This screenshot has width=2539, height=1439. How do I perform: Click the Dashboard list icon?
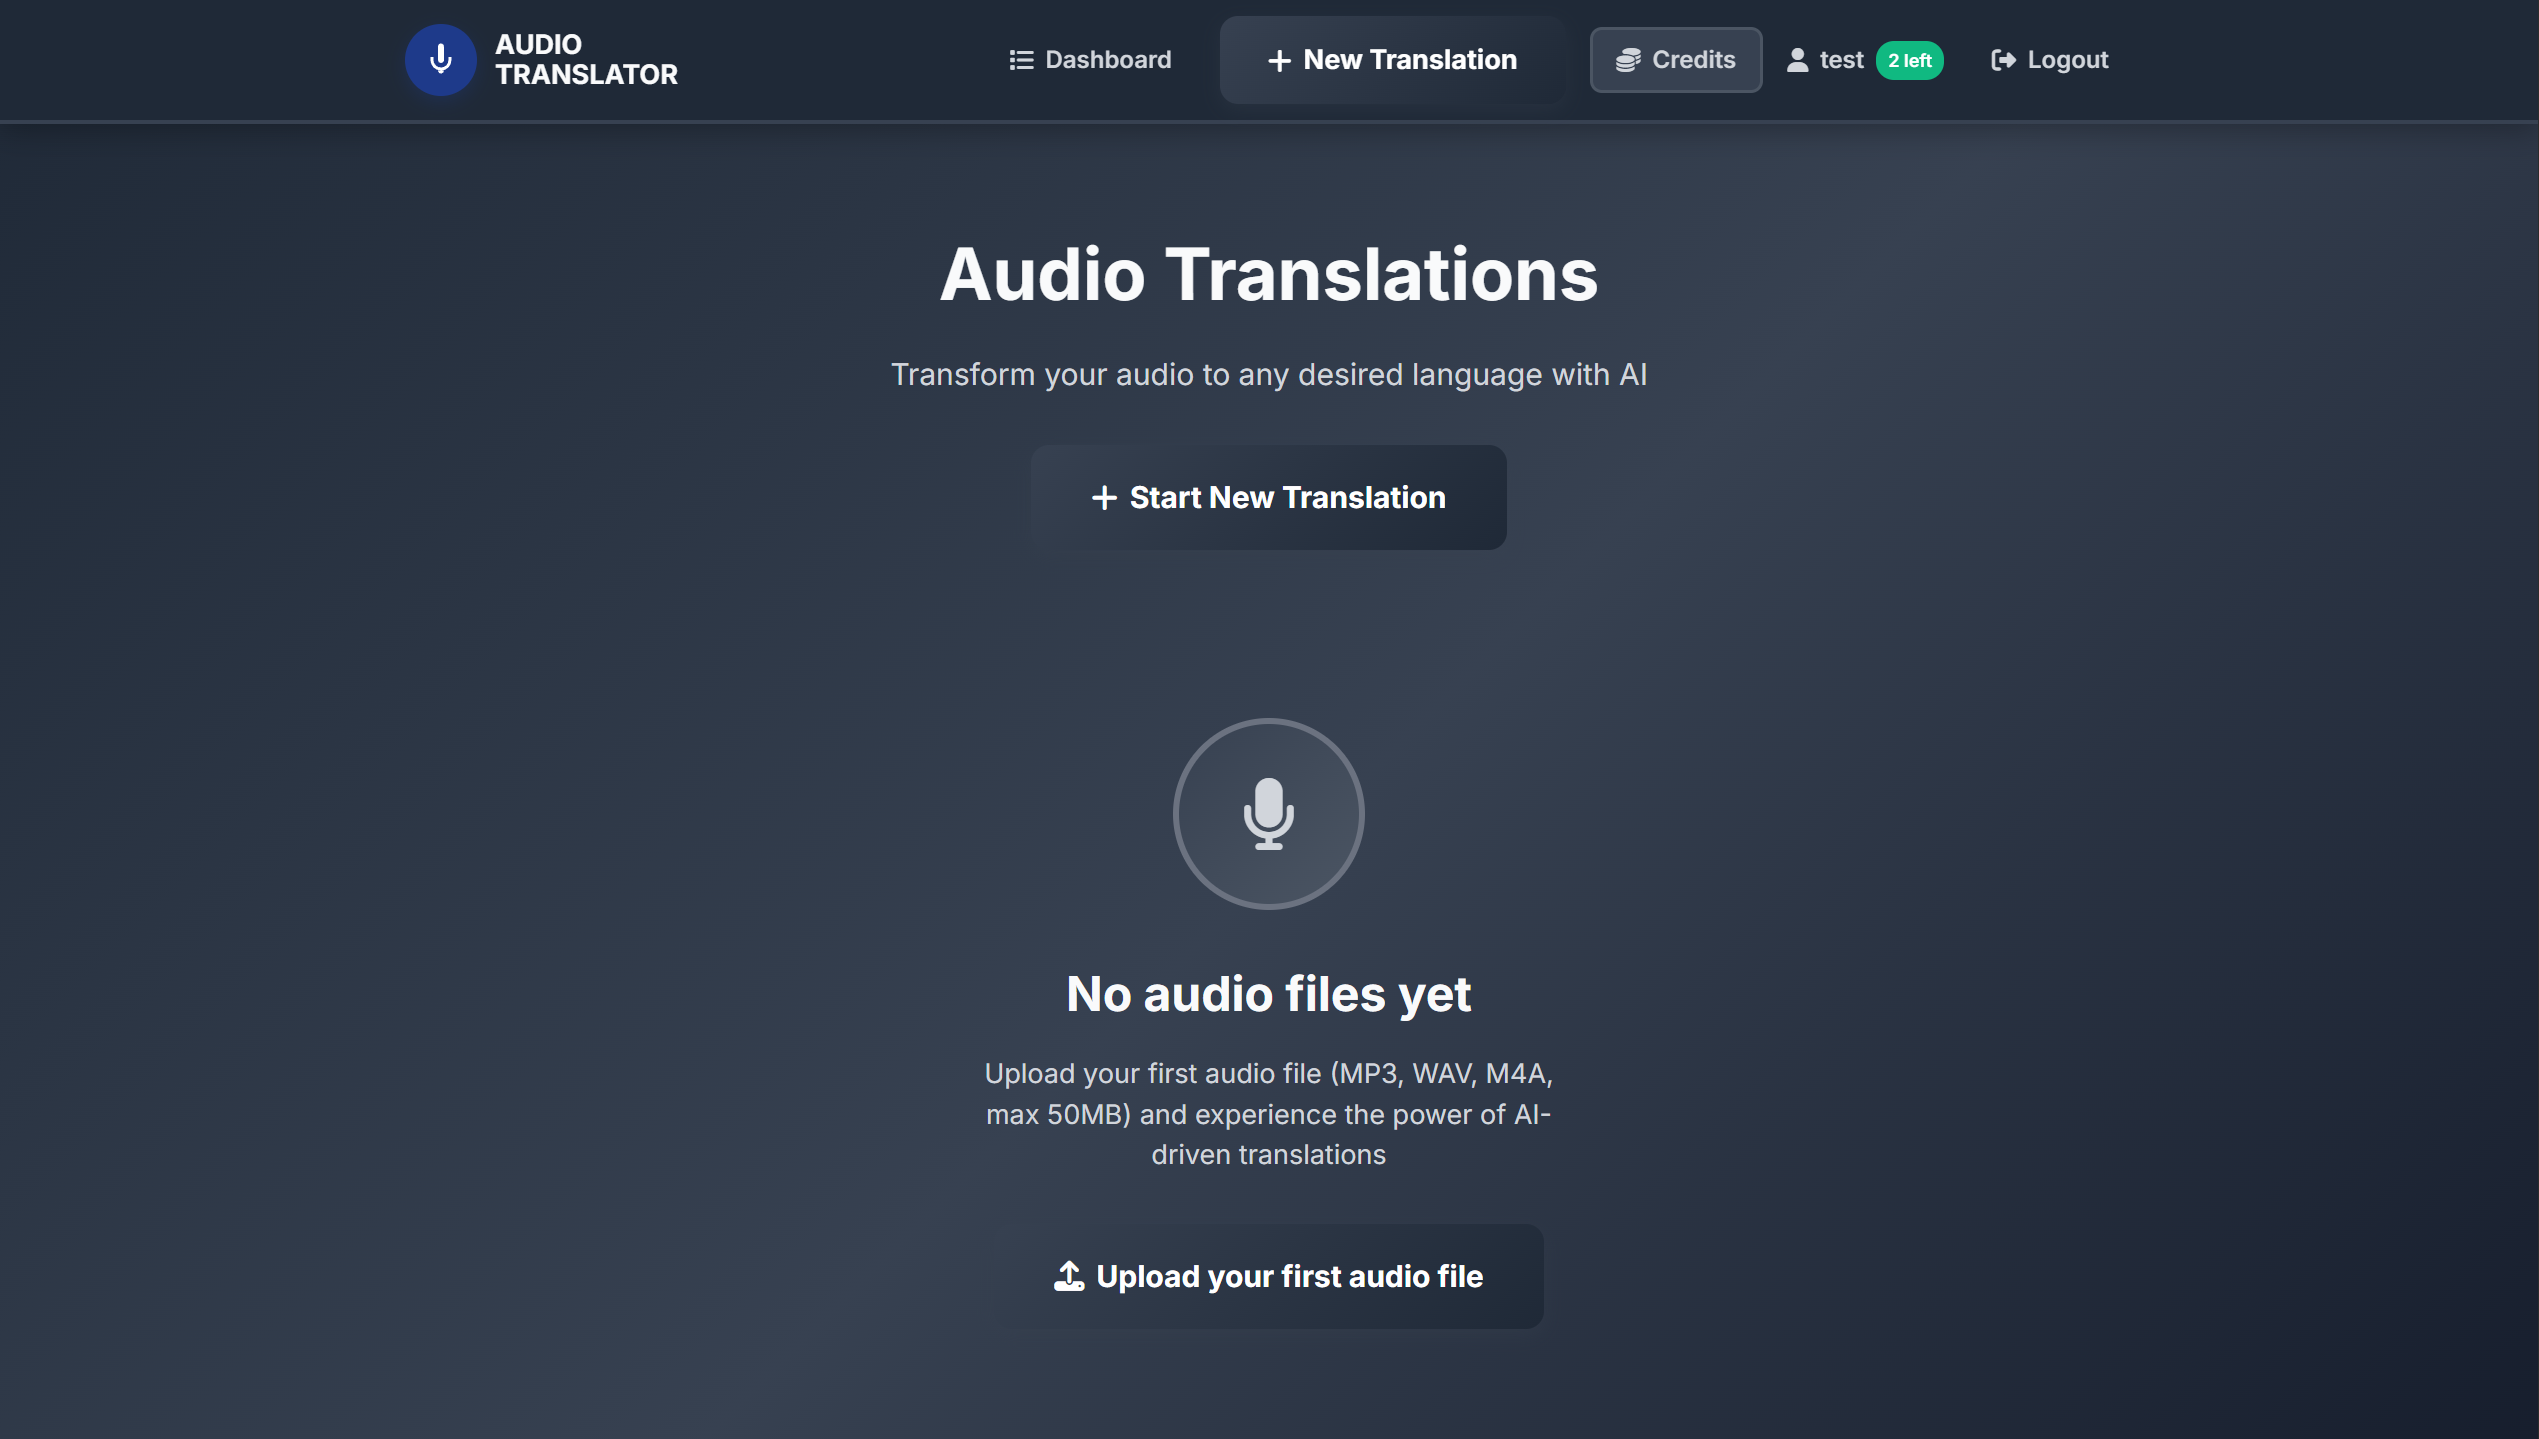pyautogui.click(x=1020, y=60)
